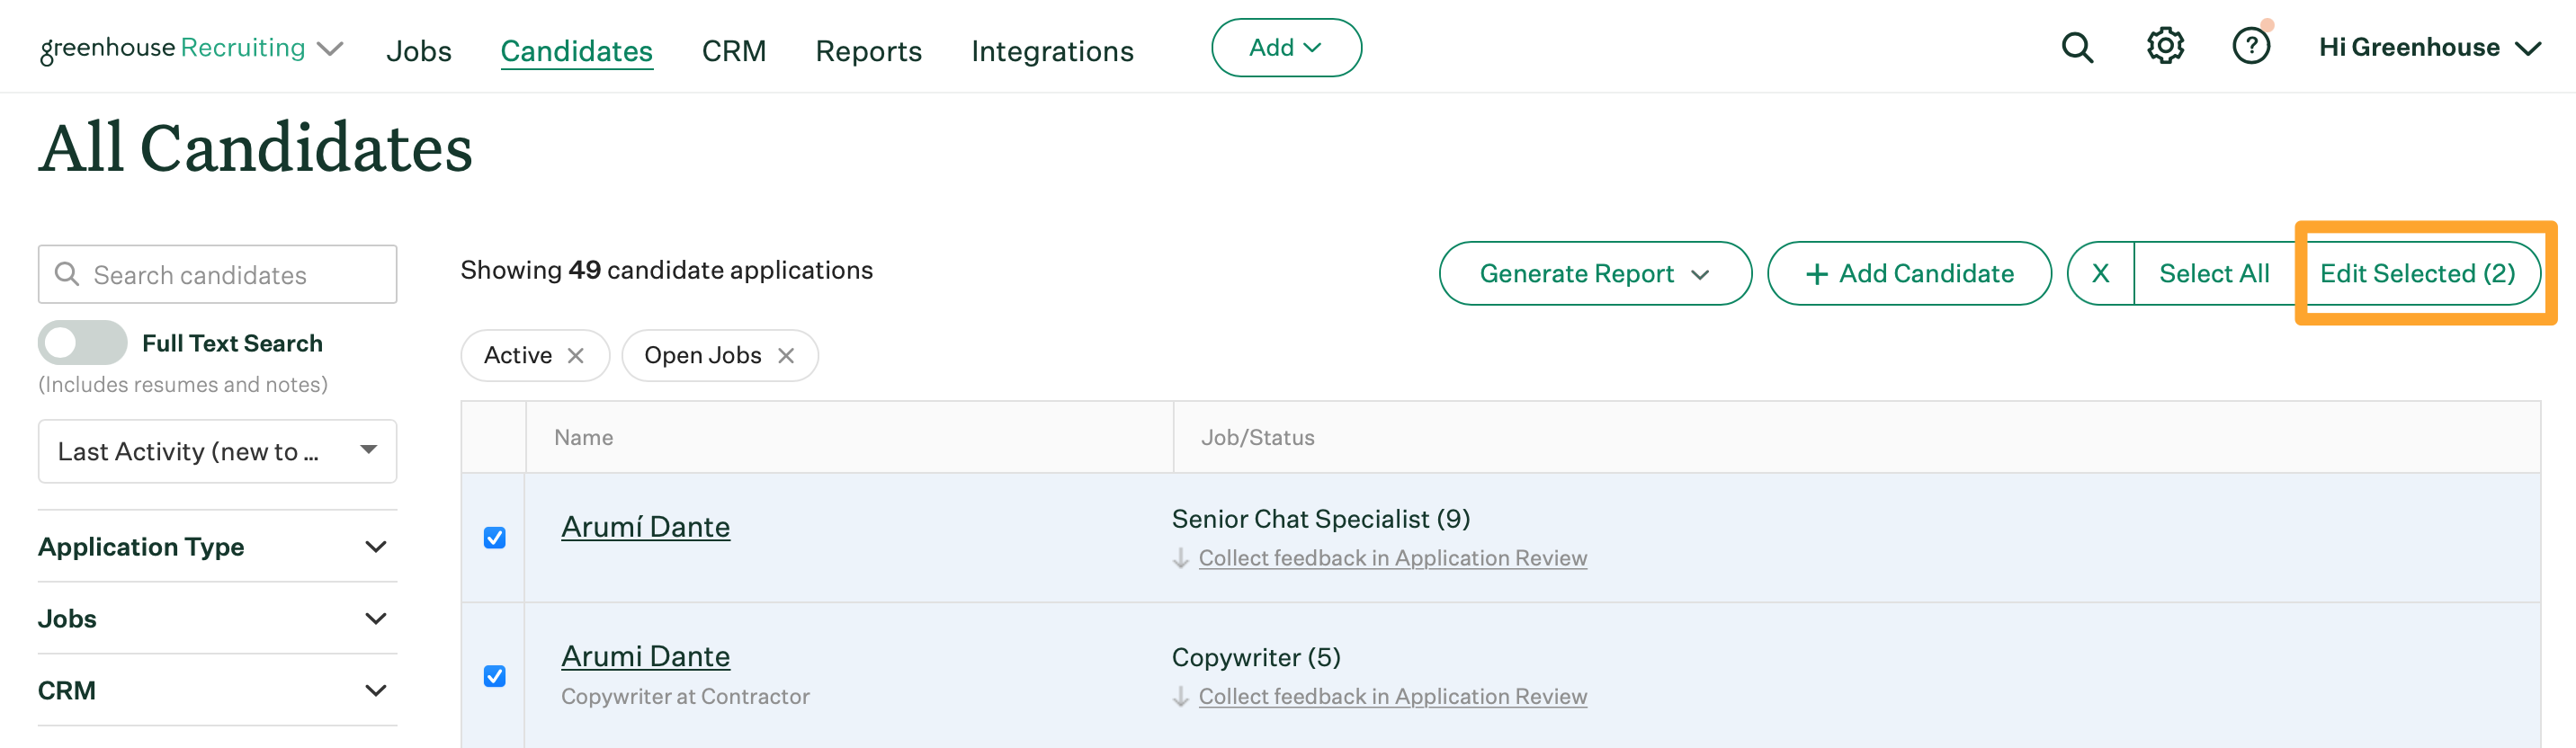Open the greenhouse Recruiting product switcher chevron

330,48
